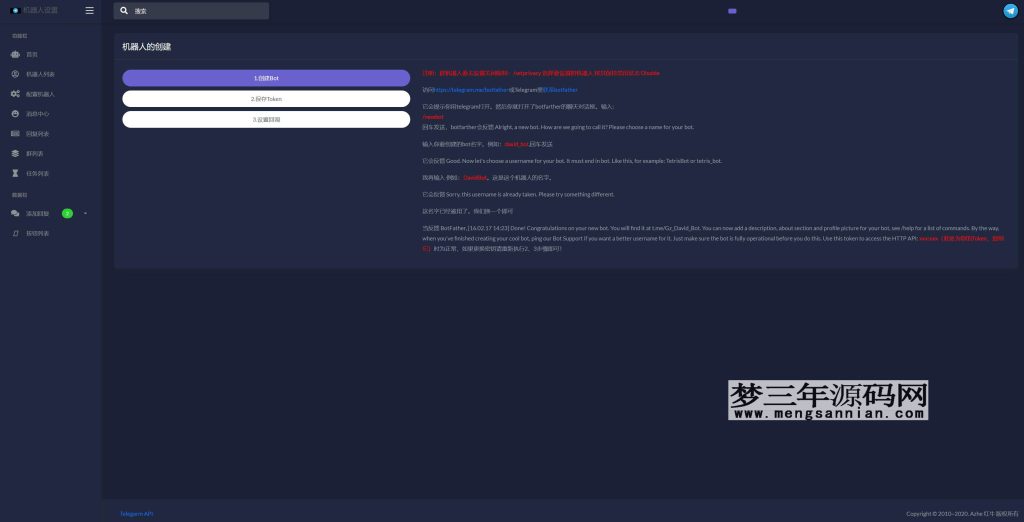Select the third step tab "3.设置回复"
Viewport: 1024px width, 522px height.
(266, 120)
